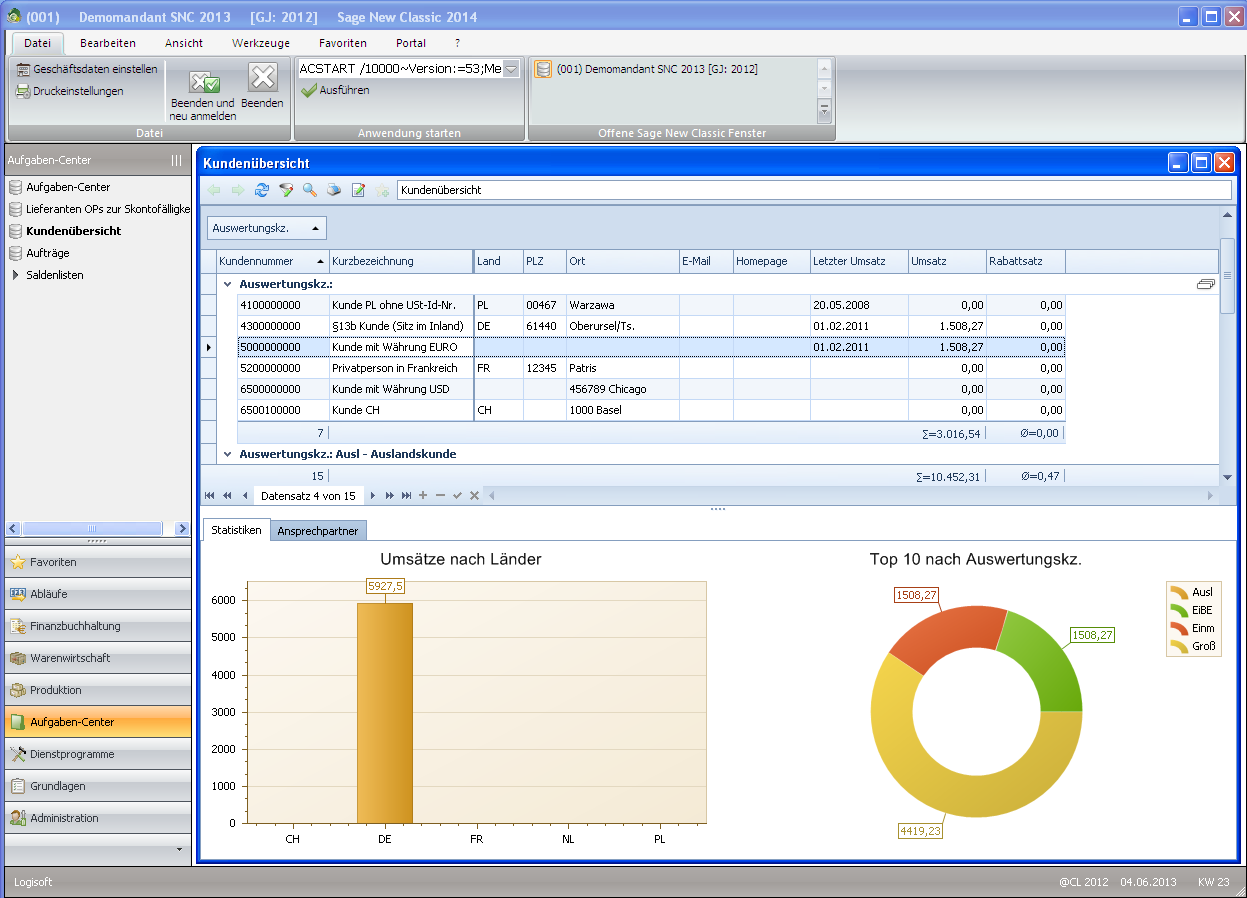
Task: Click the refresh icon in Kundenübersicht toolbar
Action: coord(262,190)
